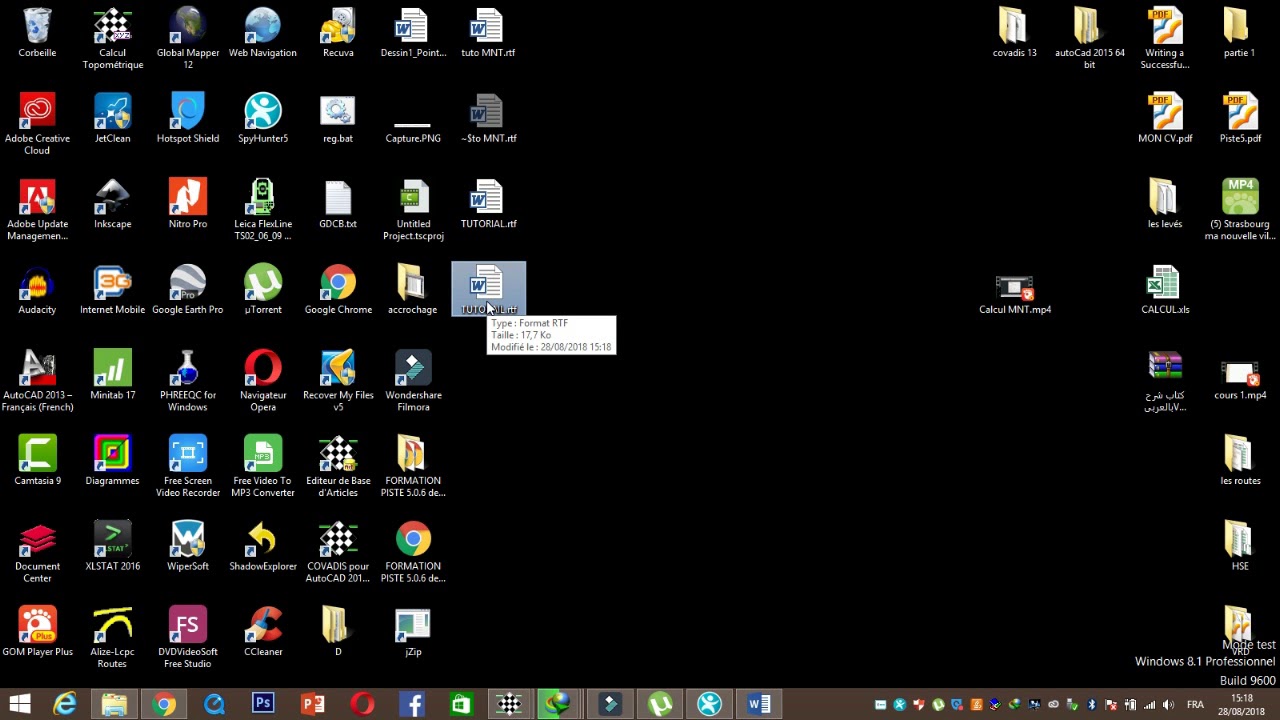Launch Calcul Topométrique shortcut
This screenshot has height=720, width=1280.
112,38
